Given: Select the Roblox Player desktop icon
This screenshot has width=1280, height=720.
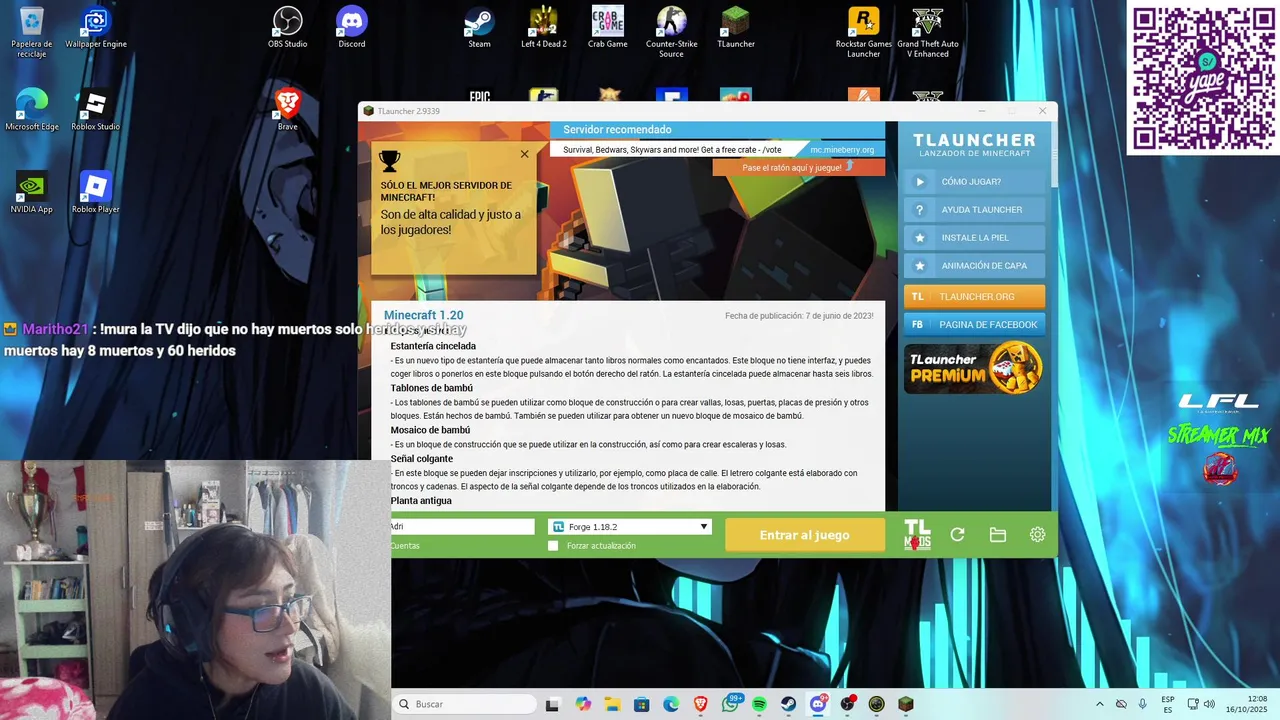Looking at the screenshot, I should 96,192.
